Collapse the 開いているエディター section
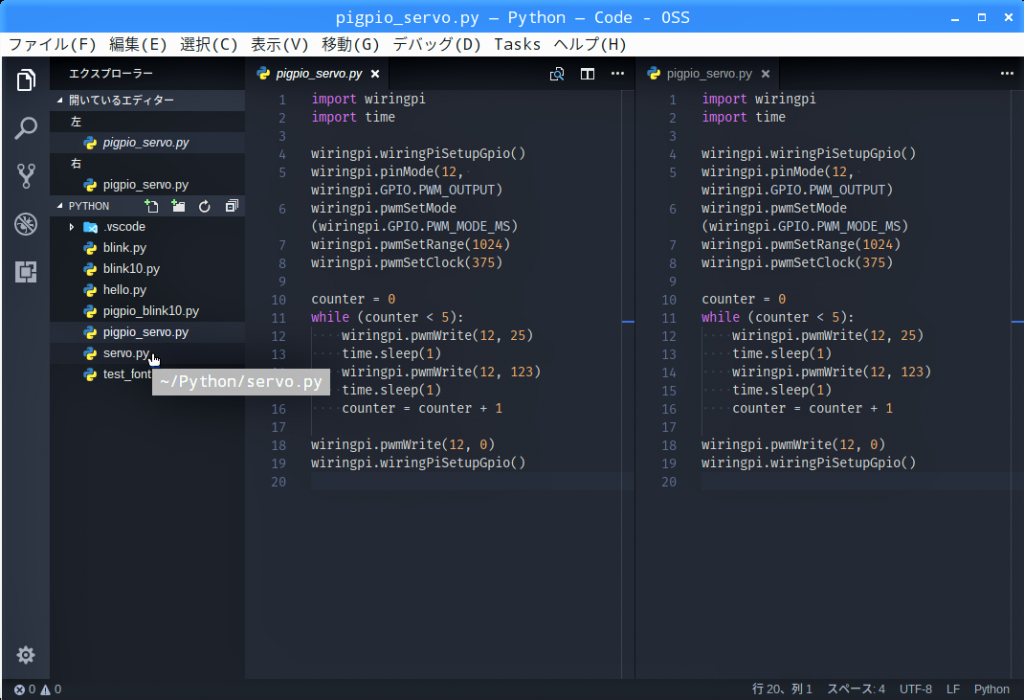Screen dimensions: 1024x700 [x=60, y=100]
